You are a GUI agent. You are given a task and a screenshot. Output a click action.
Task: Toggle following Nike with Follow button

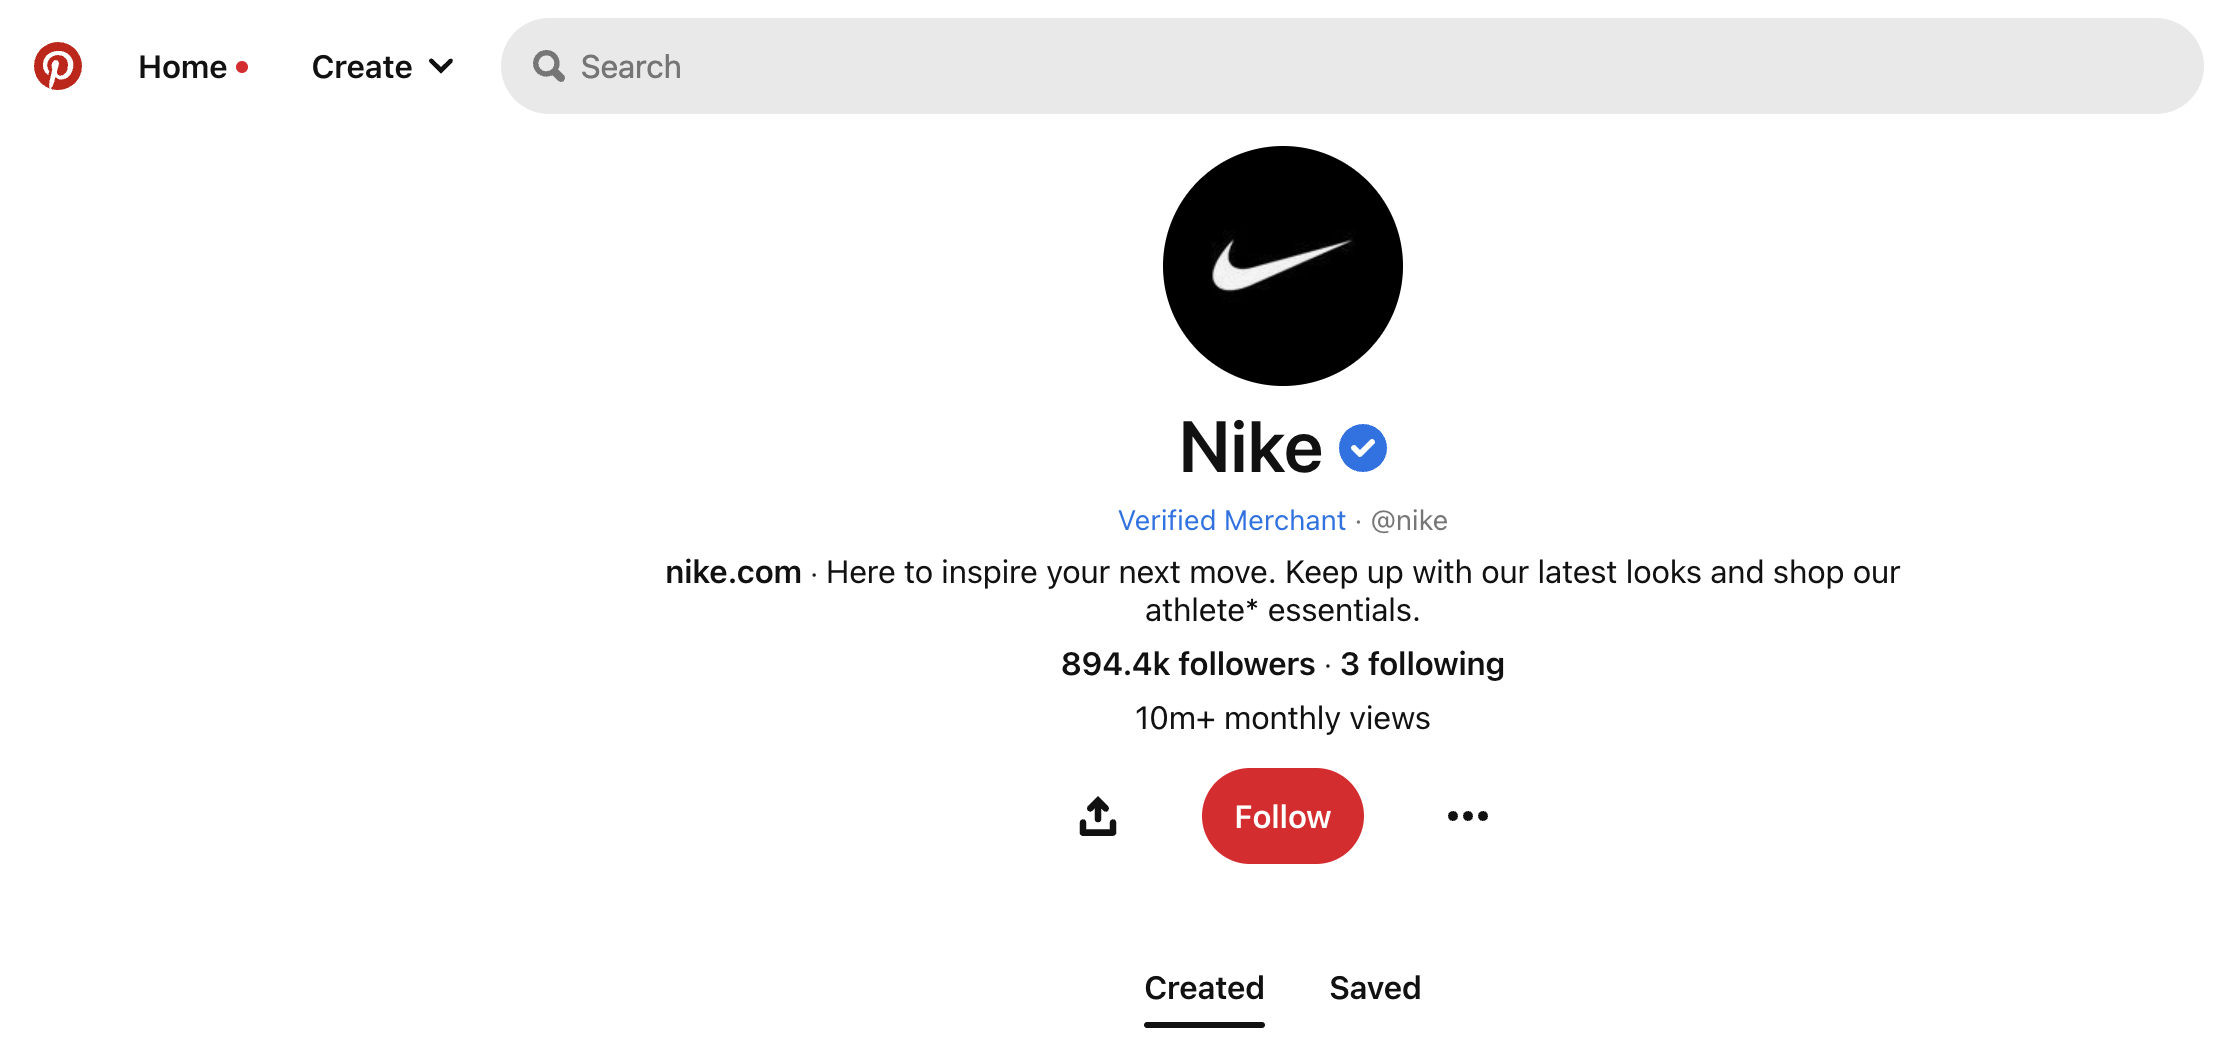point(1282,815)
